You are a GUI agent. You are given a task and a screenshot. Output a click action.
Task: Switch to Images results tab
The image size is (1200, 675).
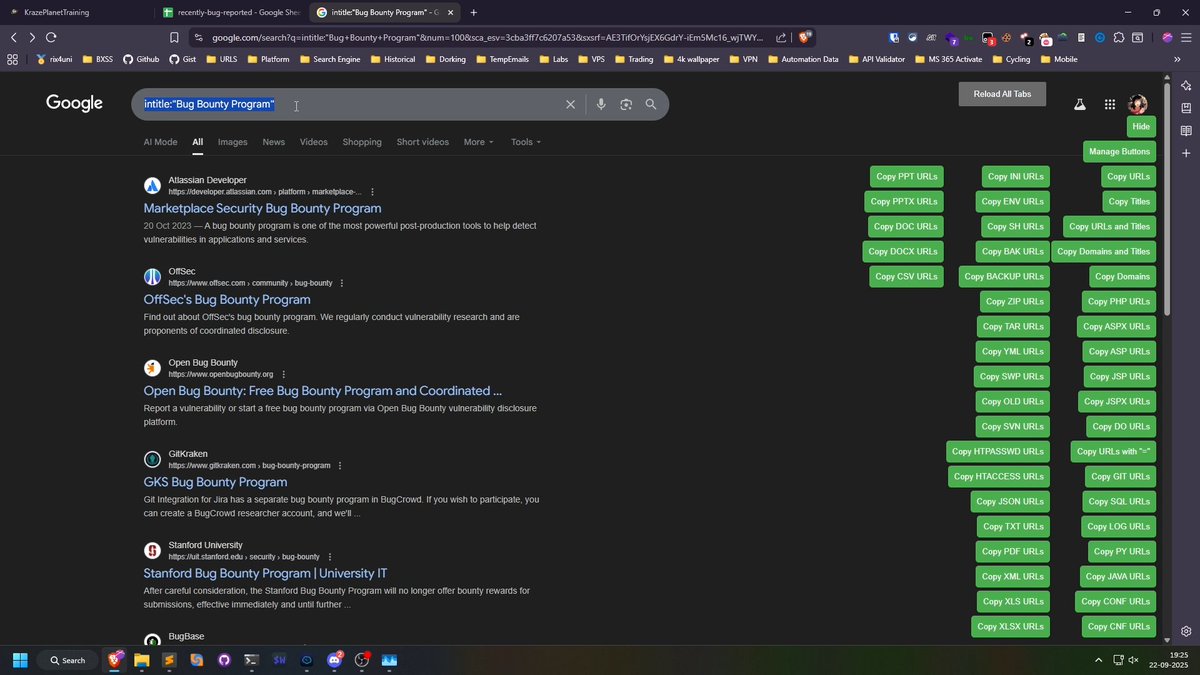tap(233, 142)
